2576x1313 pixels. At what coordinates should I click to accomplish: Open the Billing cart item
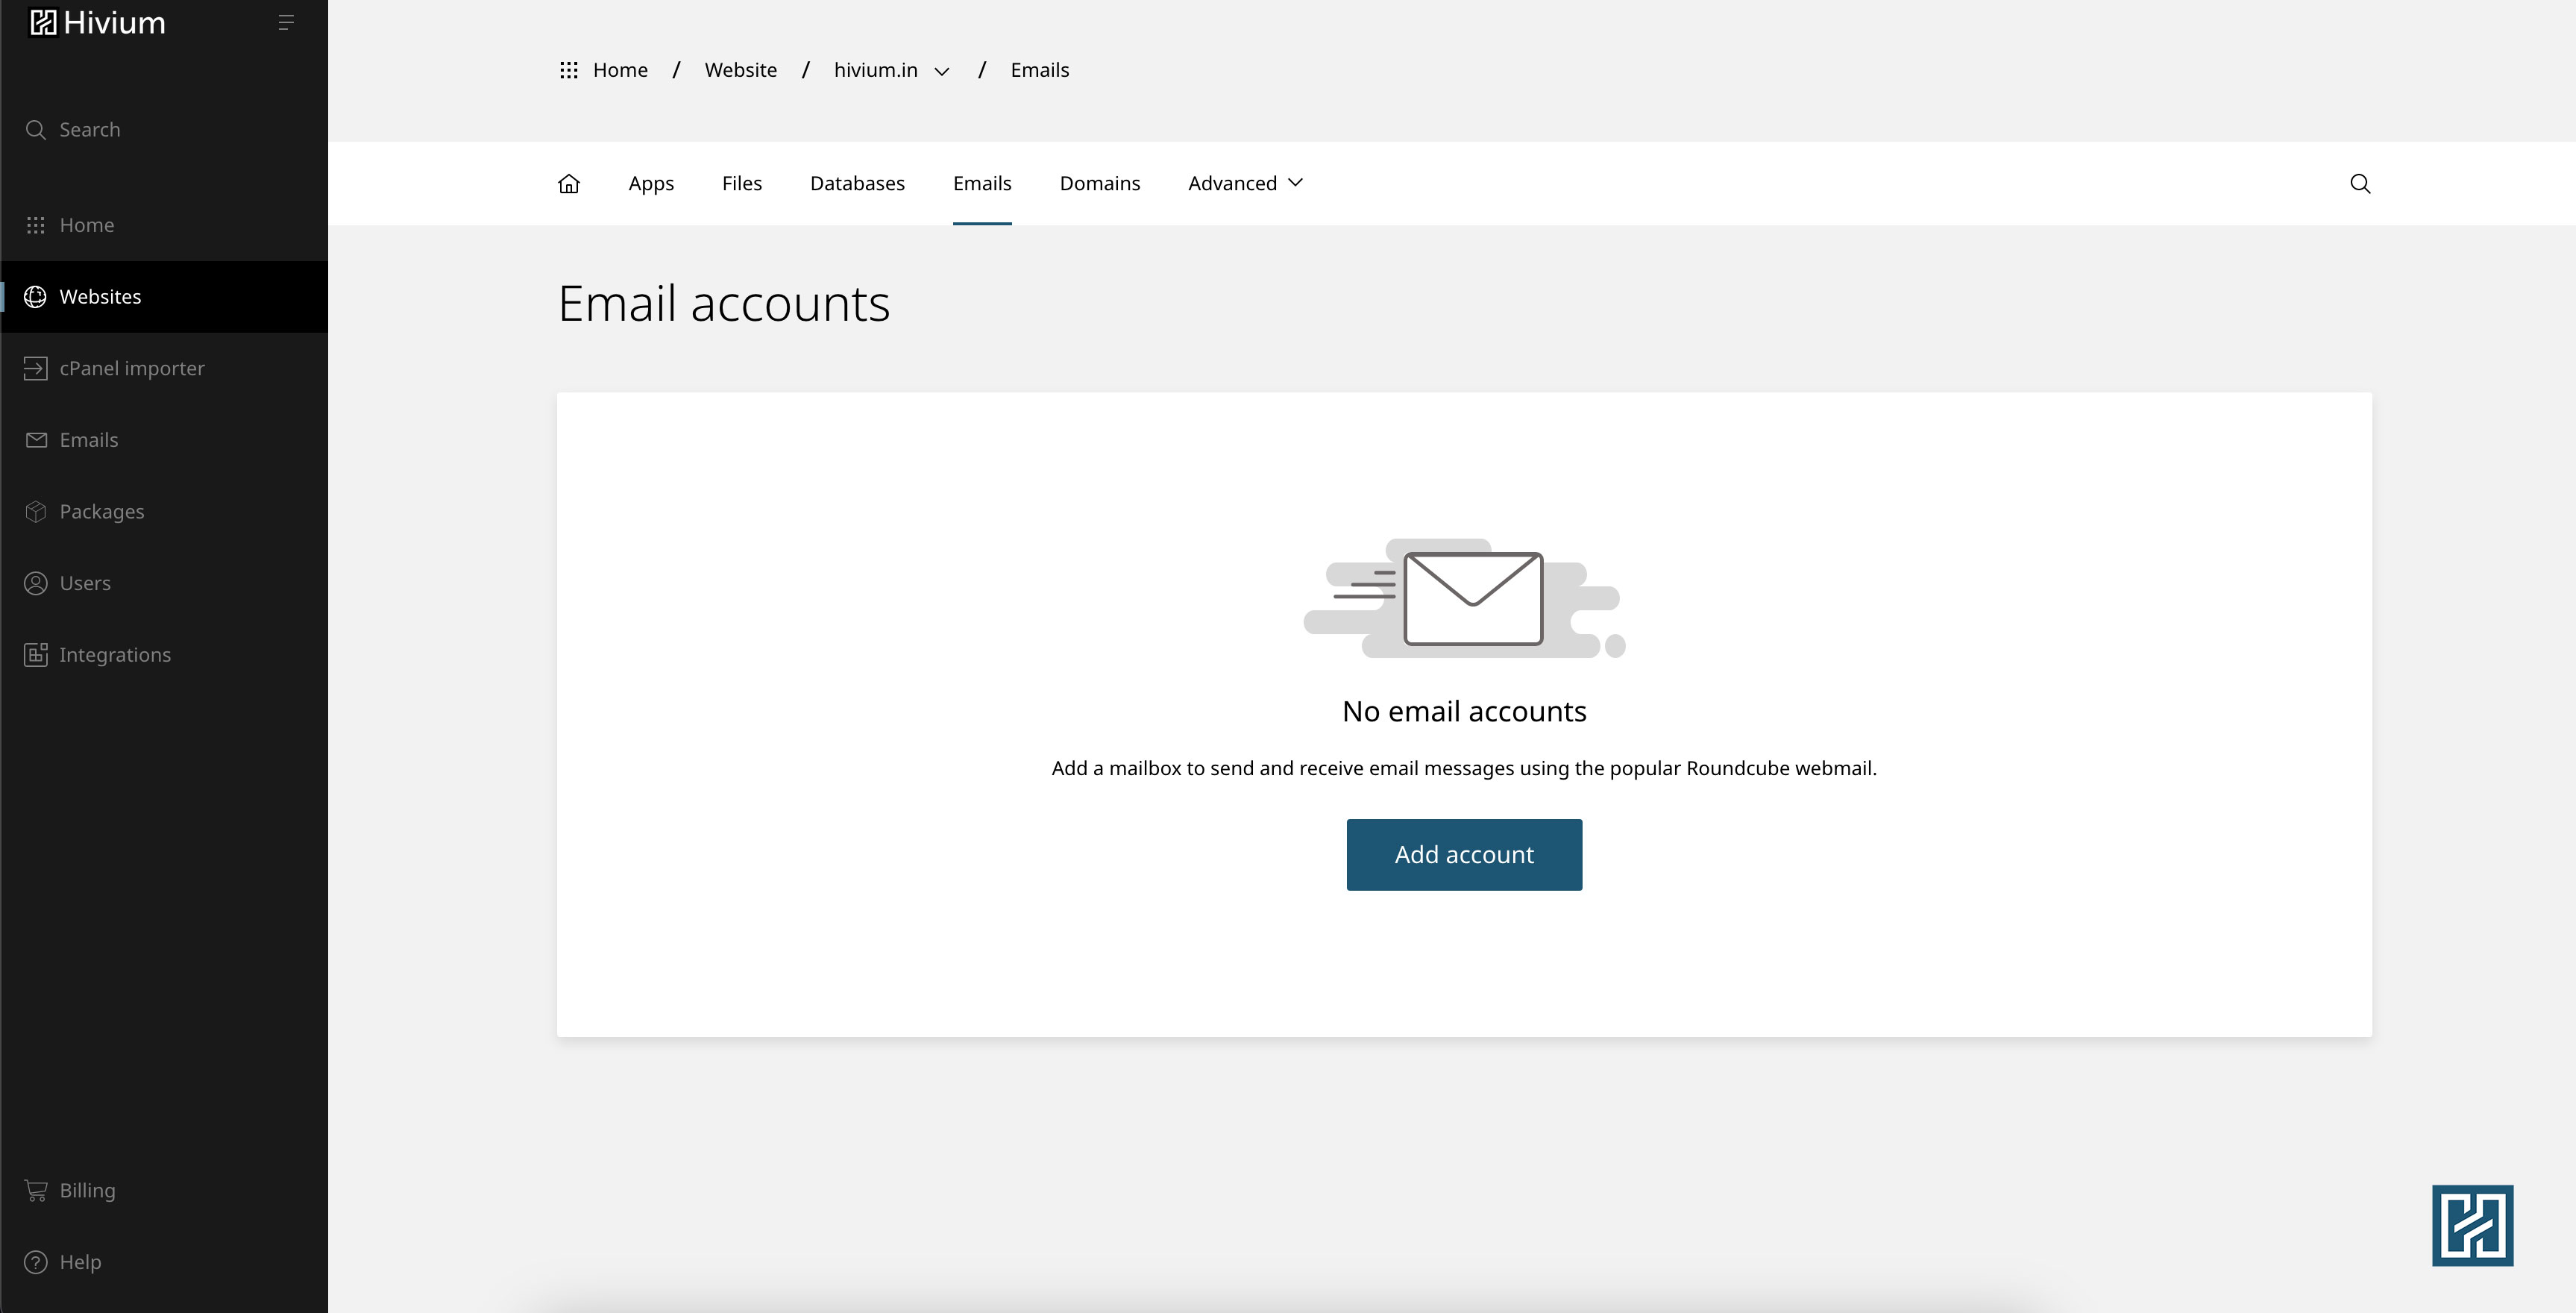[x=87, y=1190]
